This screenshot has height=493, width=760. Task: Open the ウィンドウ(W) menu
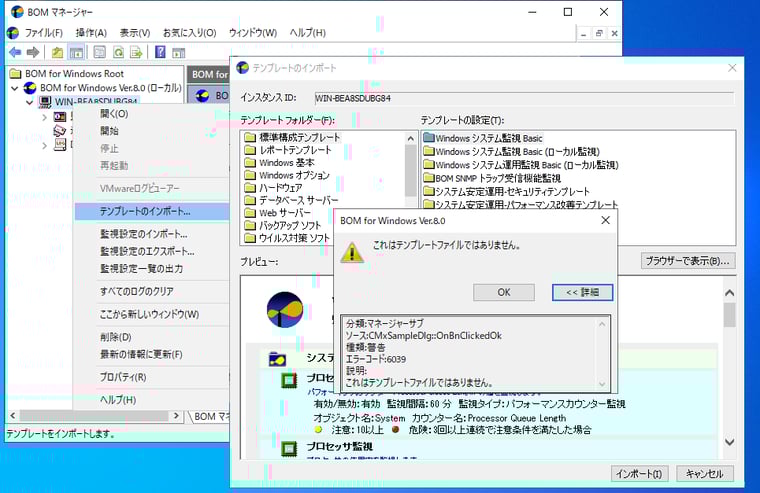pyautogui.click(x=253, y=33)
